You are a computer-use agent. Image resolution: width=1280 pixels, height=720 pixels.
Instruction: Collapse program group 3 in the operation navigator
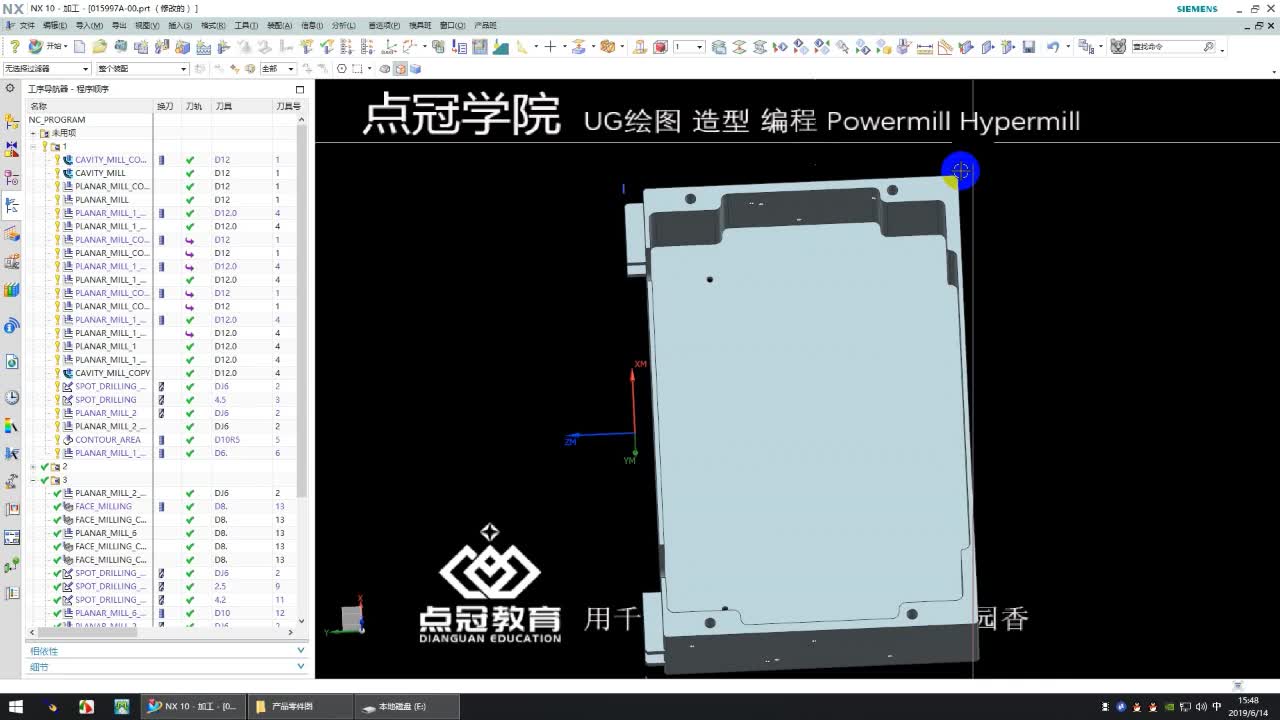coord(33,479)
